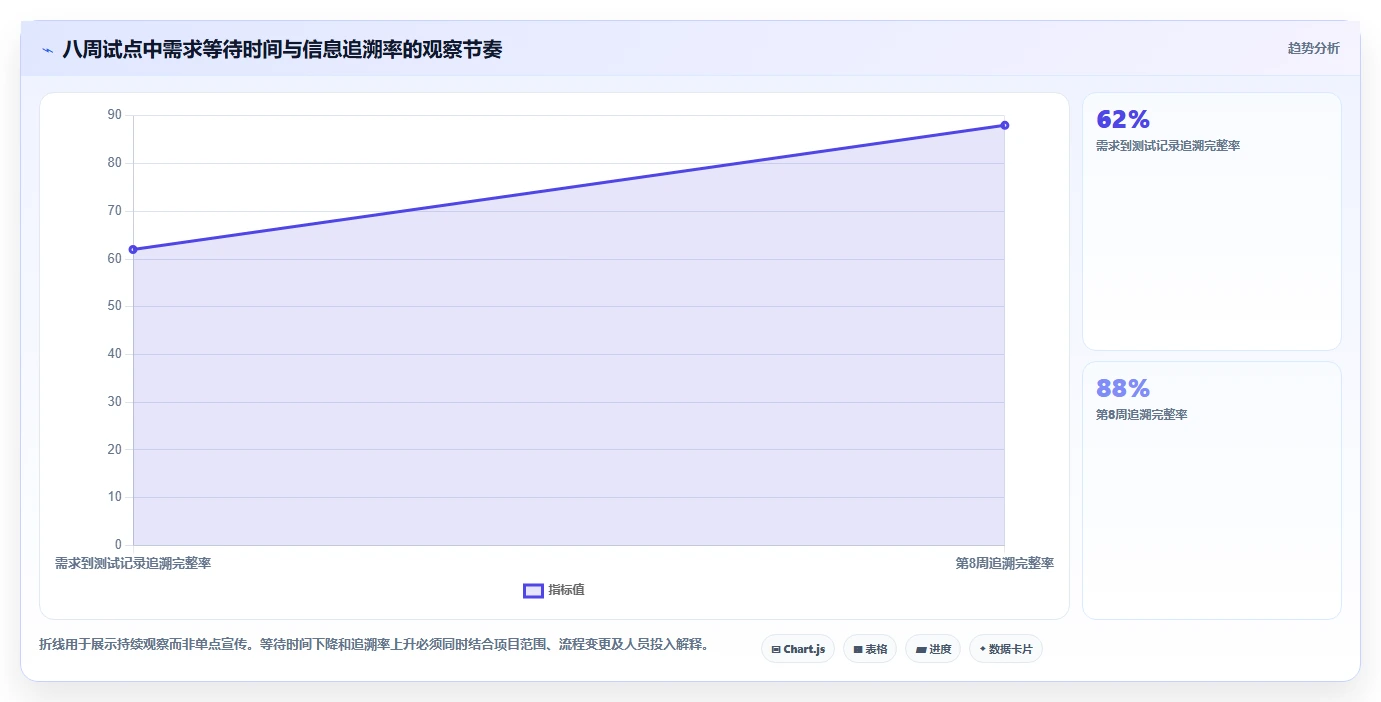Select the 数据卡片 chip
Image resolution: width=1381 pixels, height=702 pixels.
click(1005, 649)
